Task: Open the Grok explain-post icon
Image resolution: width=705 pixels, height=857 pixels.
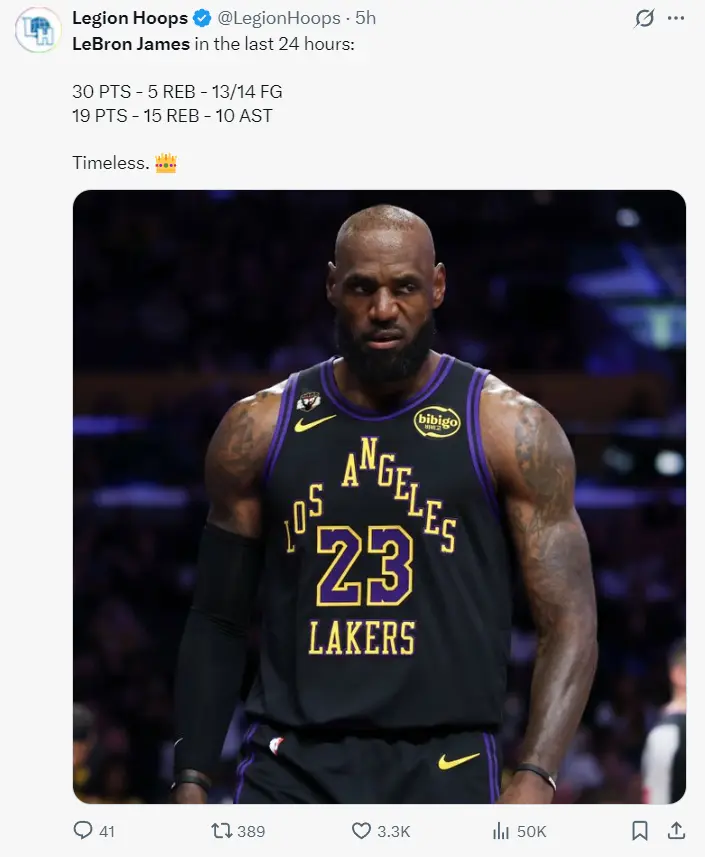Action: (x=645, y=19)
